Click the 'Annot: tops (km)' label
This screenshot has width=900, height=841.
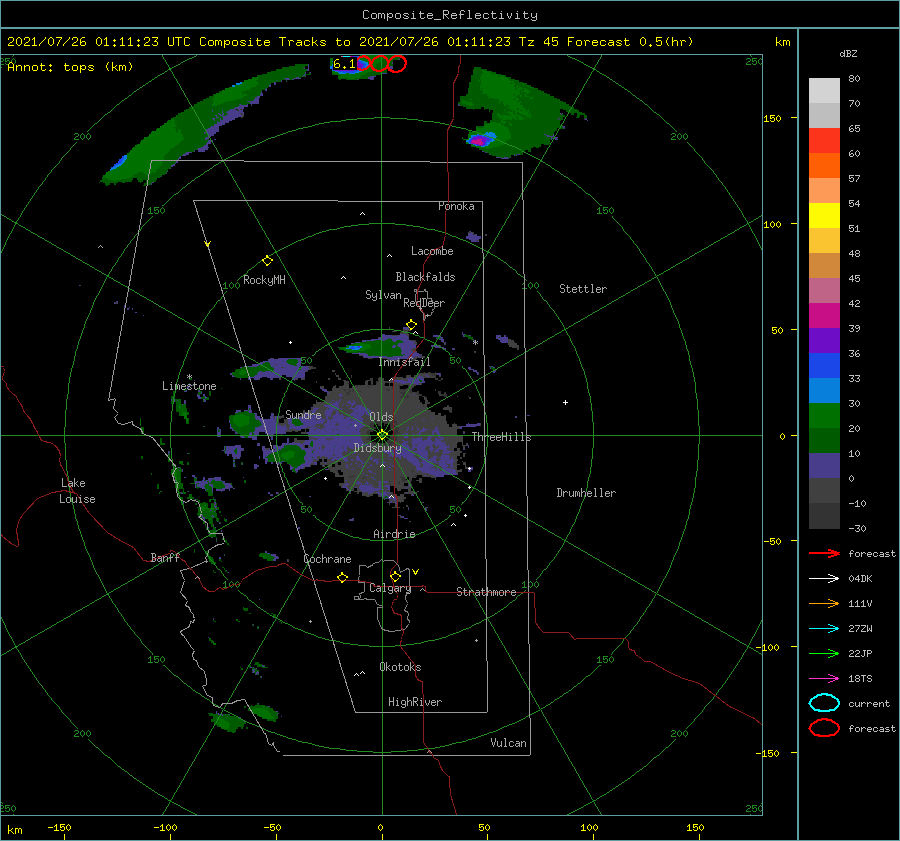point(70,67)
